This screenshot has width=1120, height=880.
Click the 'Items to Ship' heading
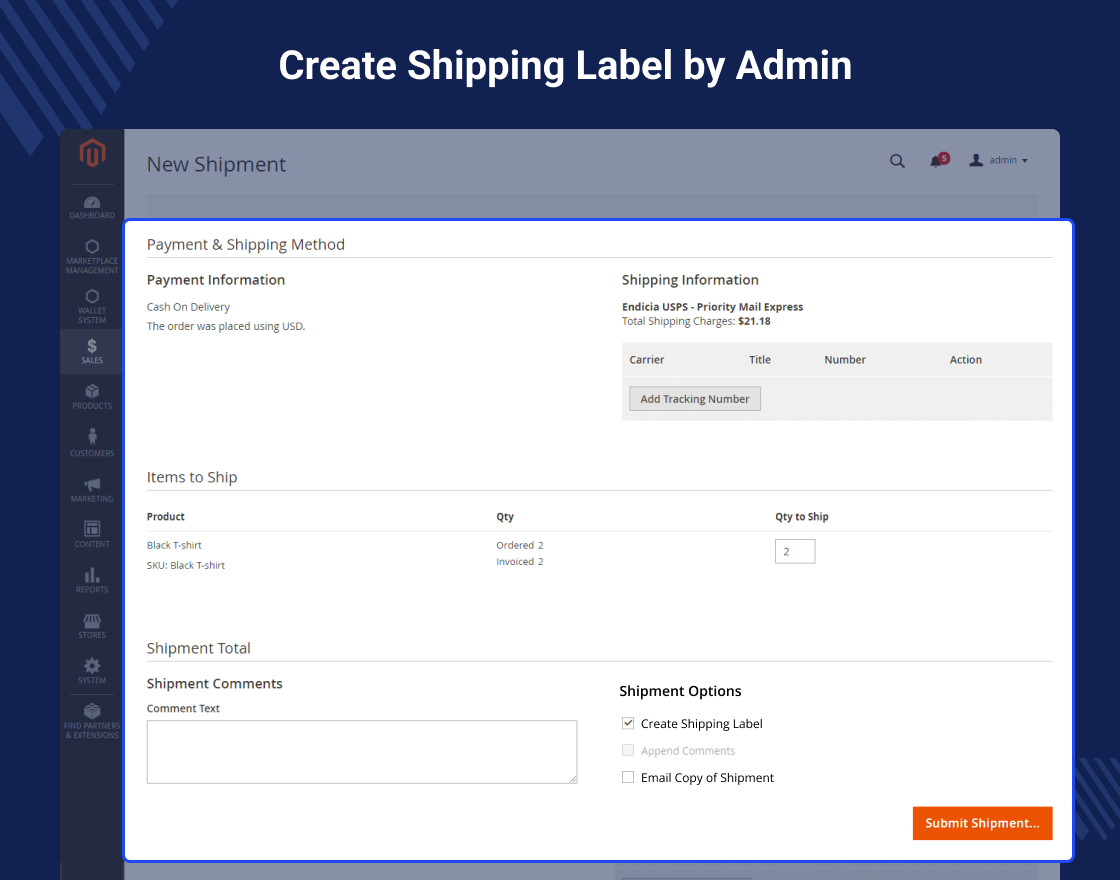coord(192,477)
